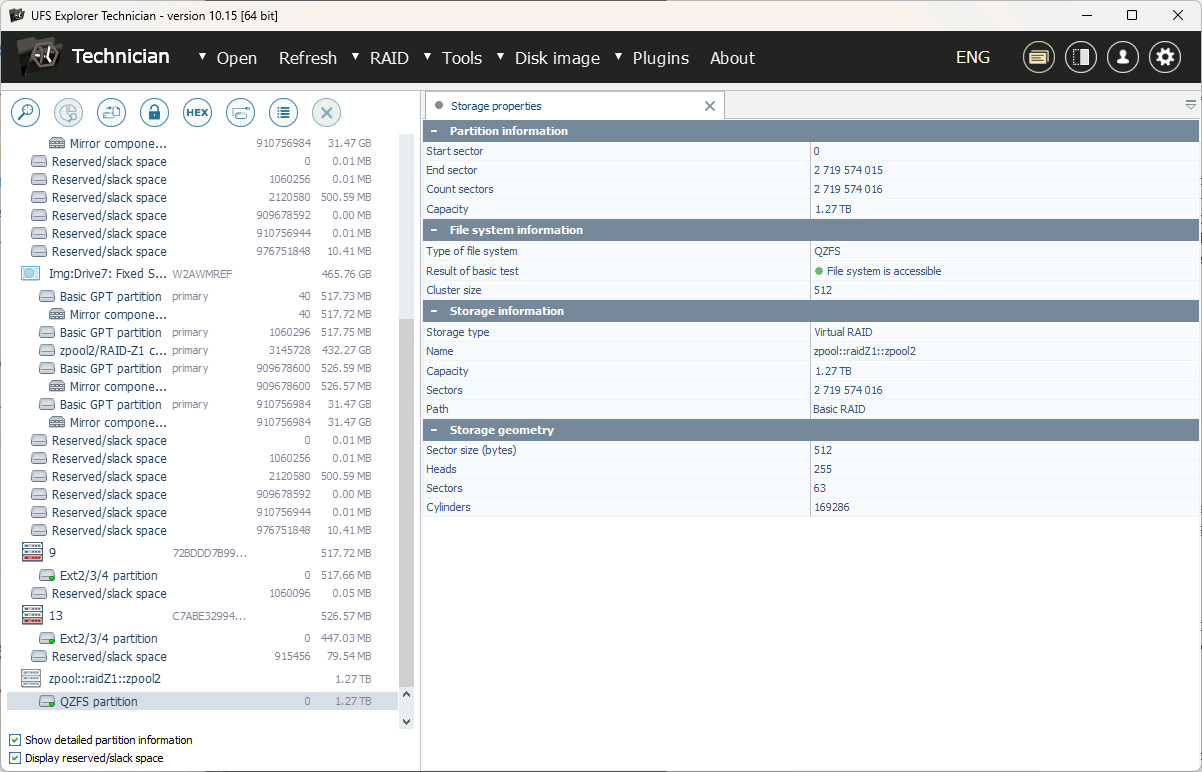Disable Display reserved/slack space
1202x772 pixels.
click(14, 758)
